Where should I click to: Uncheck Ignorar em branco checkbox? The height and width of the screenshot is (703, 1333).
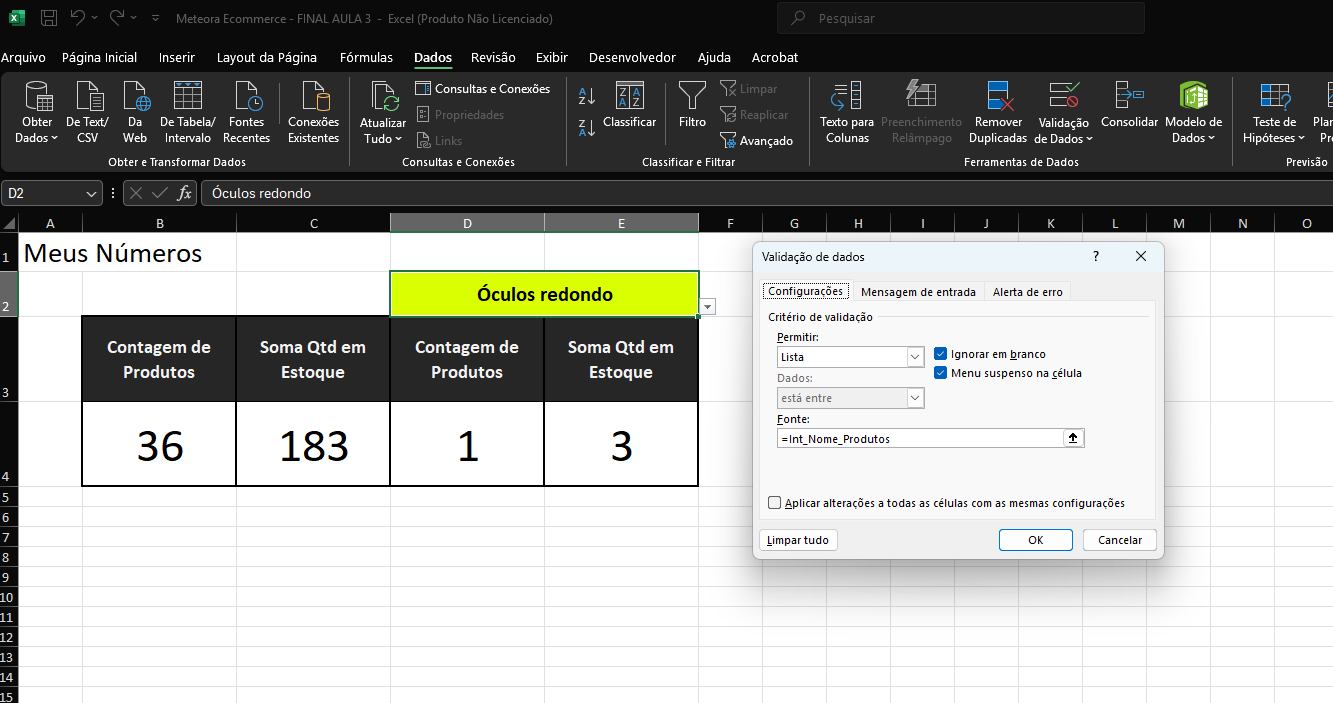click(941, 354)
